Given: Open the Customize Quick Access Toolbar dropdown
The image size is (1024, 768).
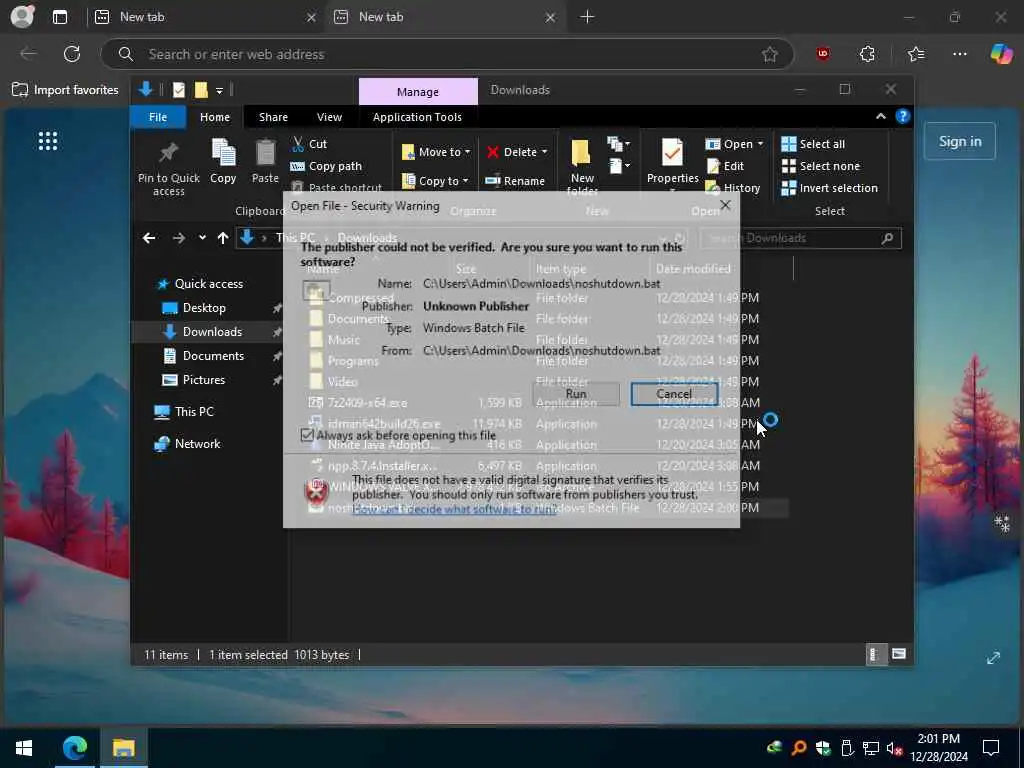Looking at the screenshot, I should (219, 90).
